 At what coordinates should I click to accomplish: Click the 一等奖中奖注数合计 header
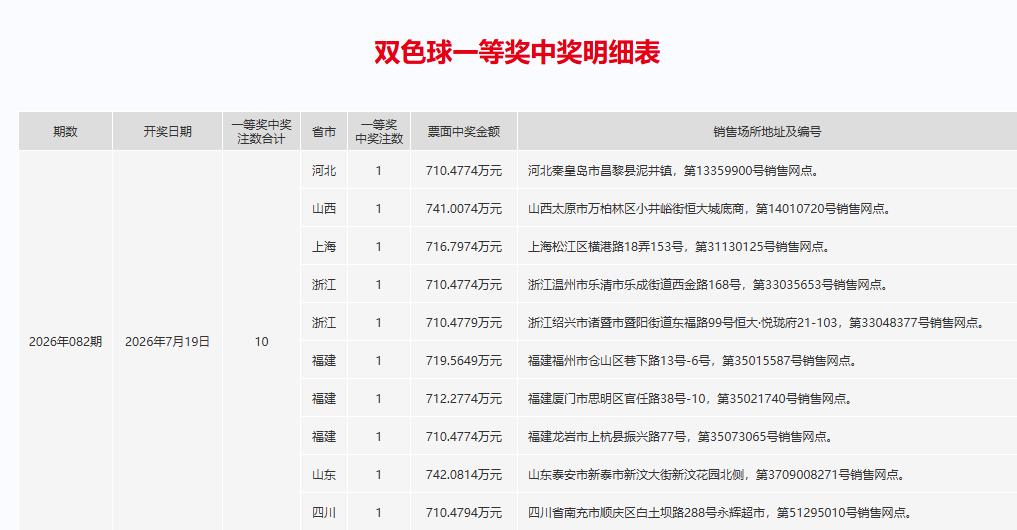[261, 132]
